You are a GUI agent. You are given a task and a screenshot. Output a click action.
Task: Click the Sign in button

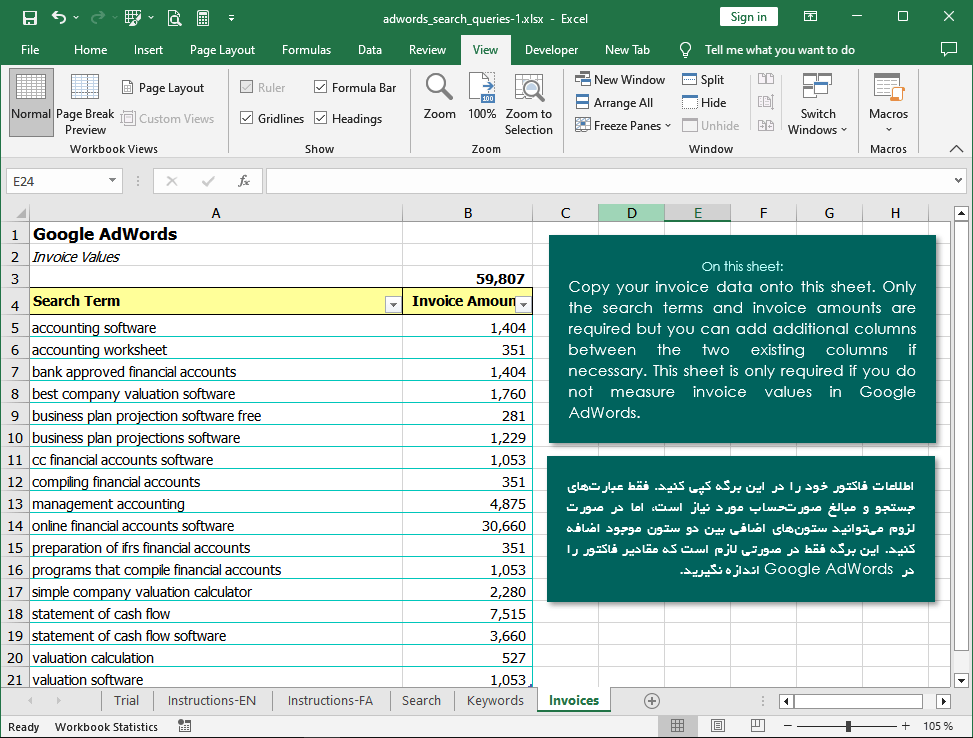click(x=748, y=17)
